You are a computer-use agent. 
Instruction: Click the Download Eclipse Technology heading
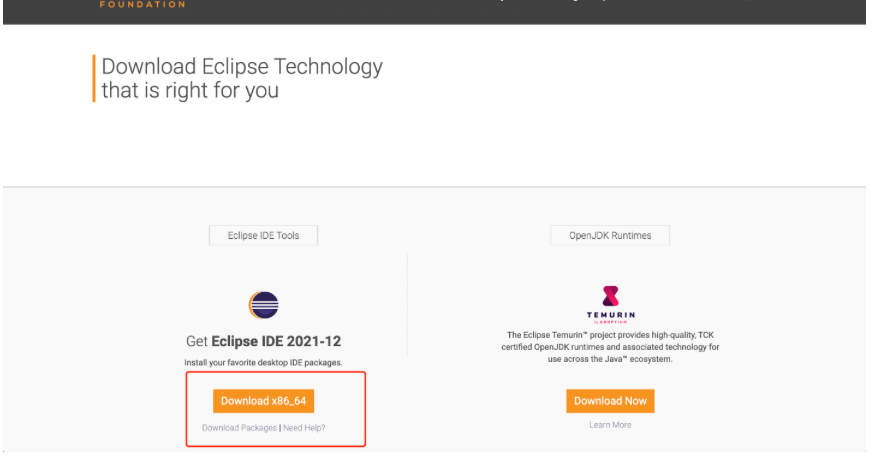pos(242,67)
